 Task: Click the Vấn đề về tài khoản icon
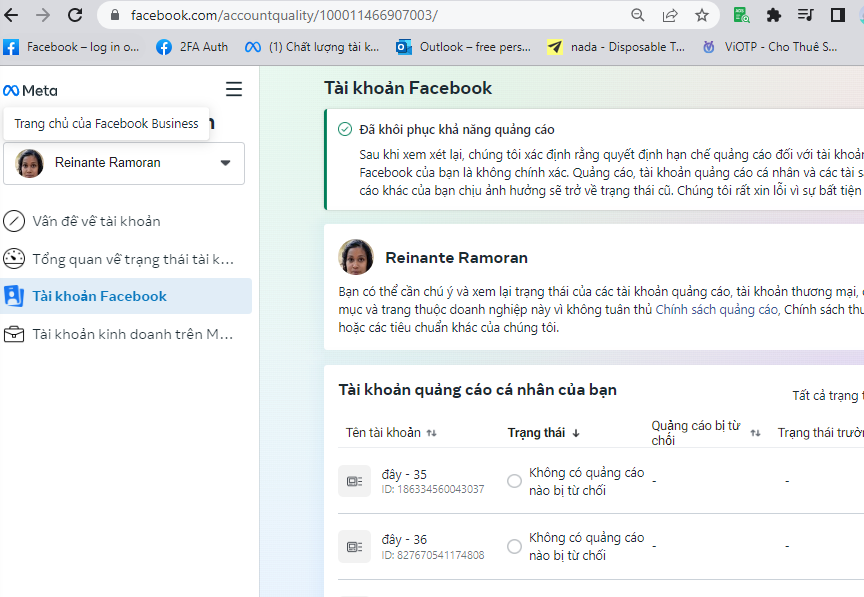click(x=14, y=221)
